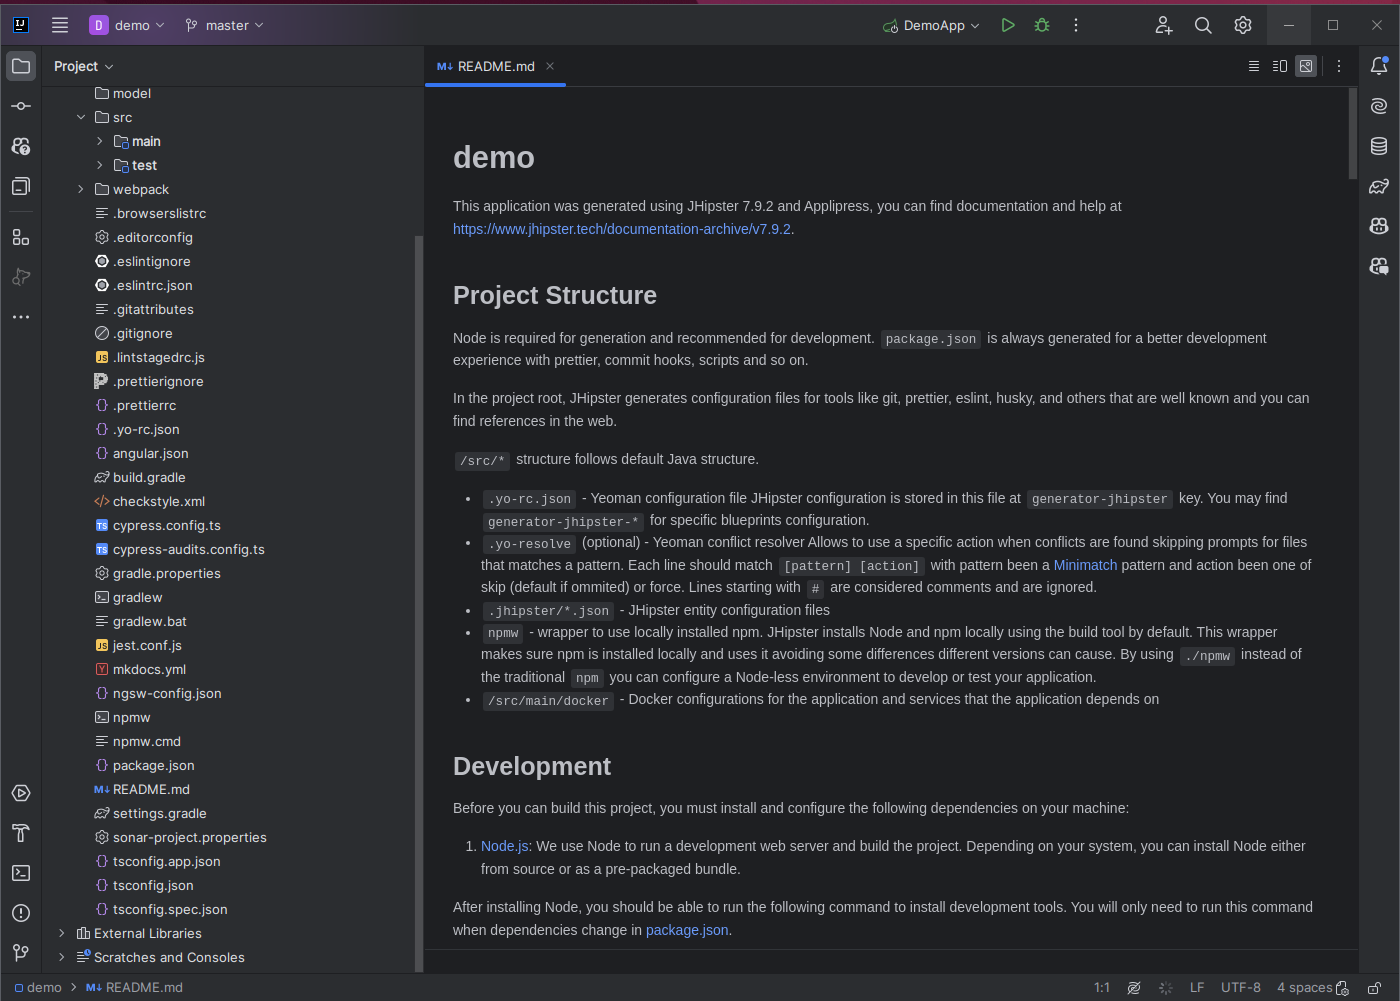Open Search Everywhere magnifier
The width and height of the screenshot is (1400, 1001).
point(1203,25)
